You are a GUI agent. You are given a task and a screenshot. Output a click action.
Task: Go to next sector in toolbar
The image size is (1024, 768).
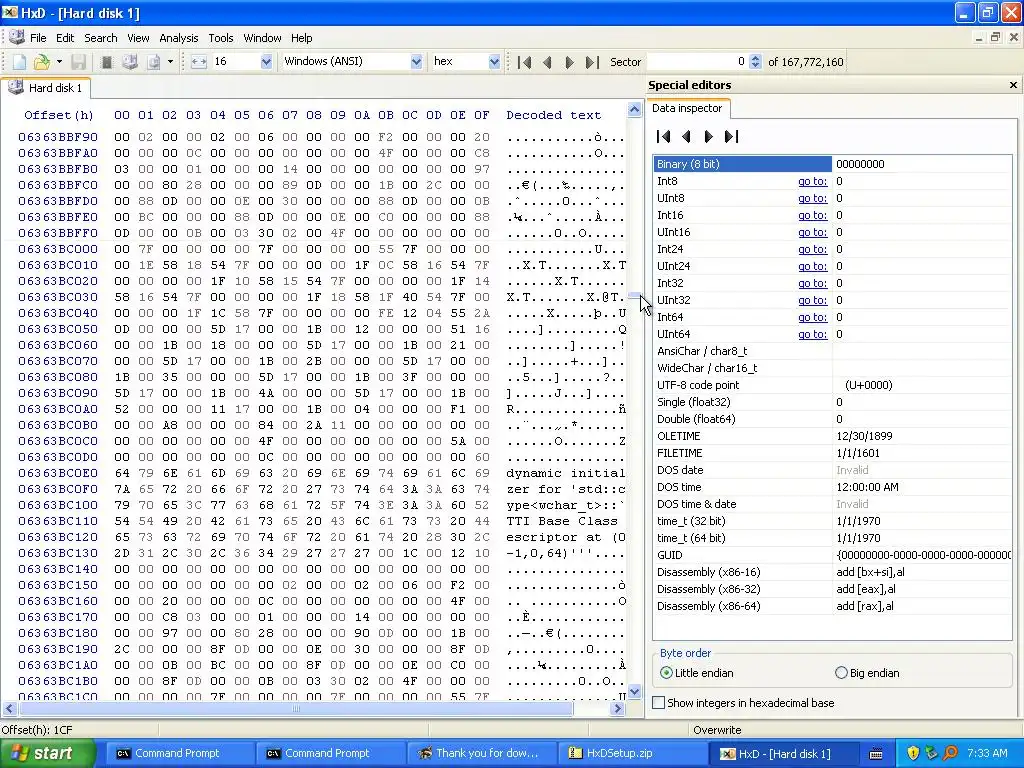(569, 62)
